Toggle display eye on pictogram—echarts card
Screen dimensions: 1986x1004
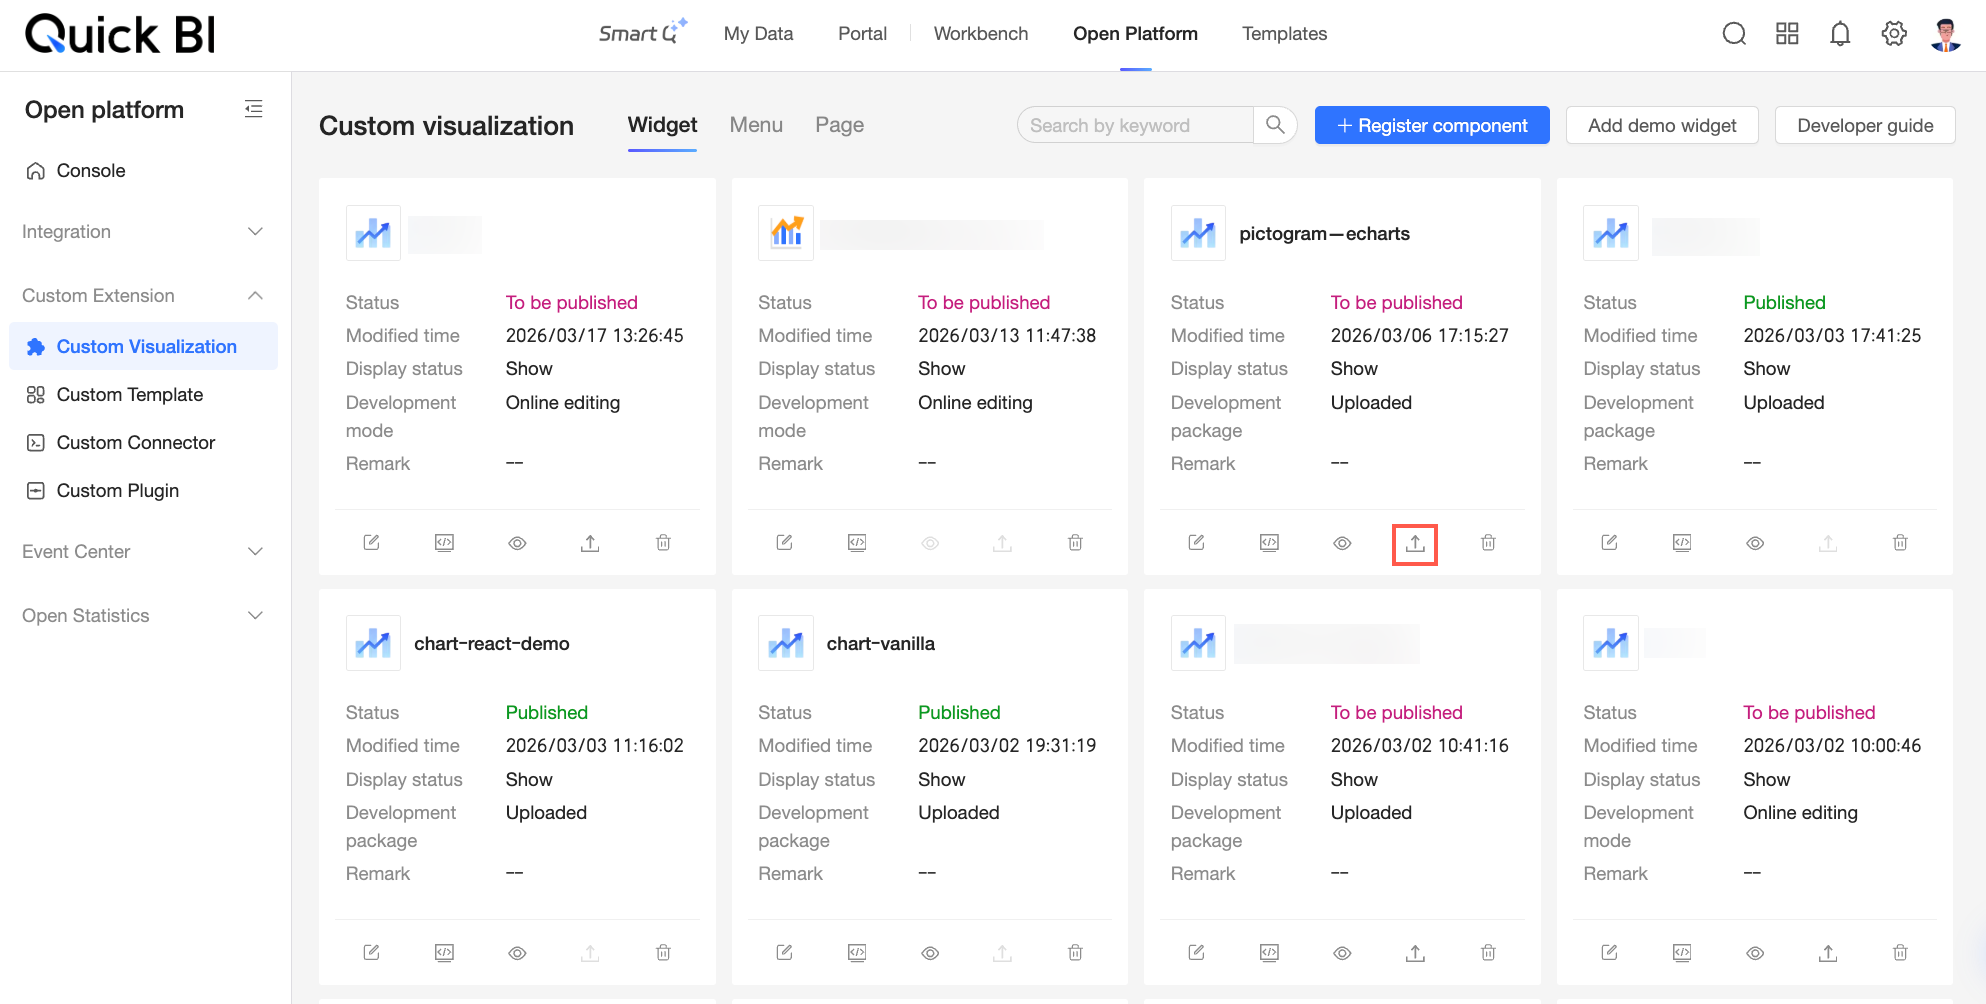(1342, 543)
